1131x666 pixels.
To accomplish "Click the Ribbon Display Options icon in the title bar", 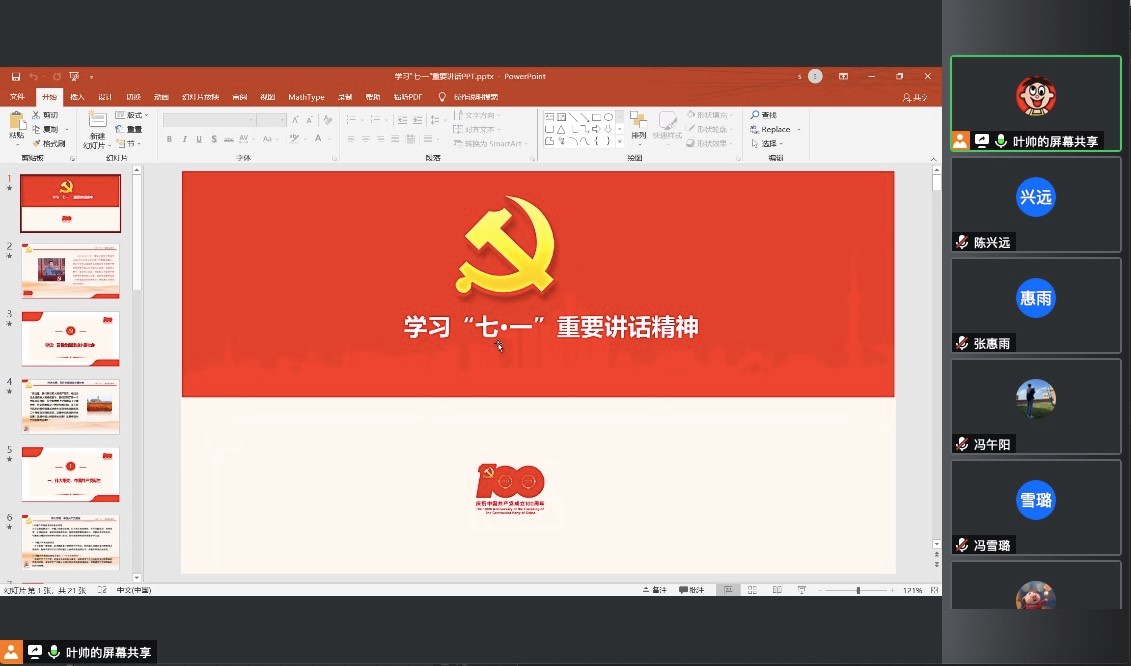I will click(843, 76).
